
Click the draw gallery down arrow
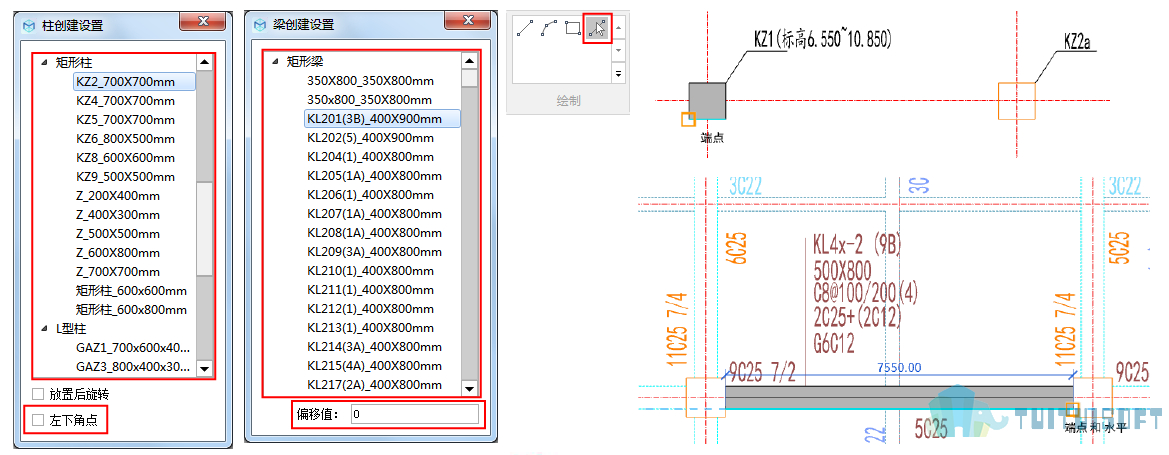(x=618, y=51)
